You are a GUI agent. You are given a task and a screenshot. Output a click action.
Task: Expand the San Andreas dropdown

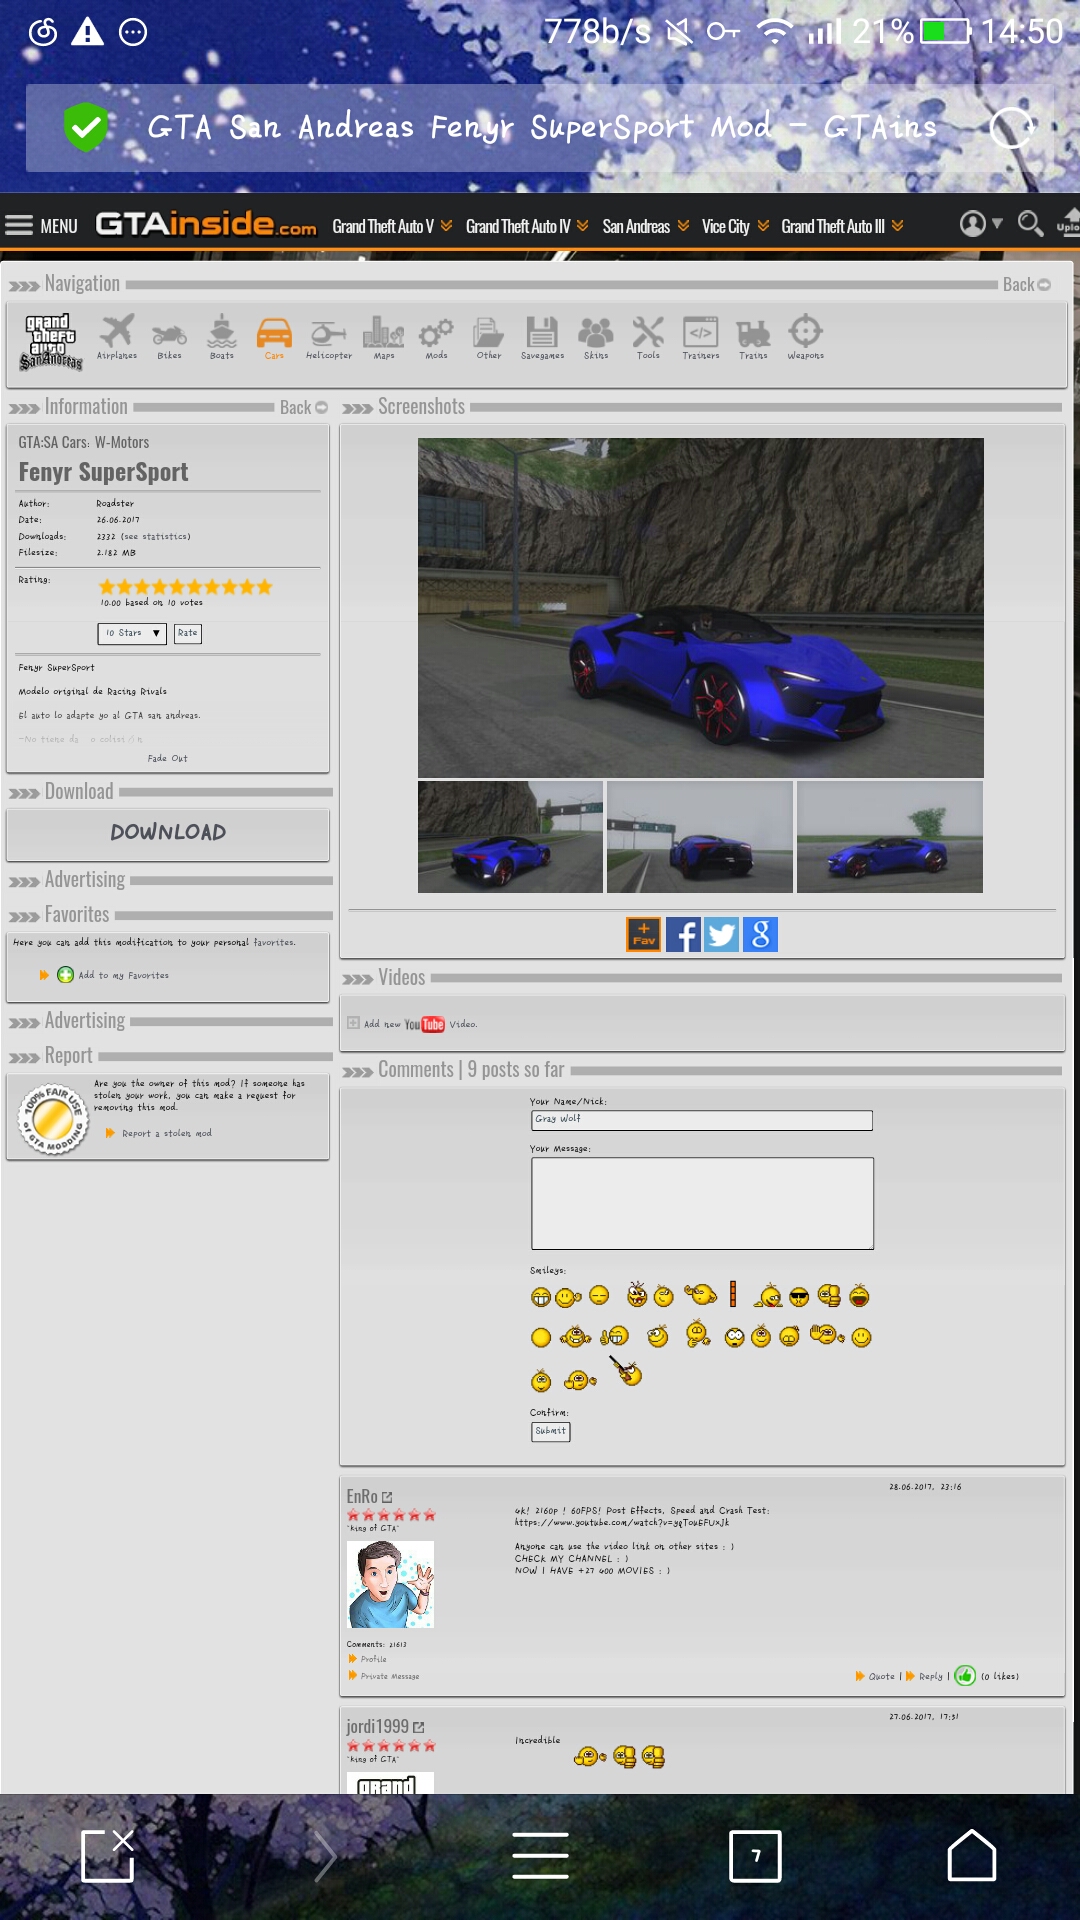646,226
